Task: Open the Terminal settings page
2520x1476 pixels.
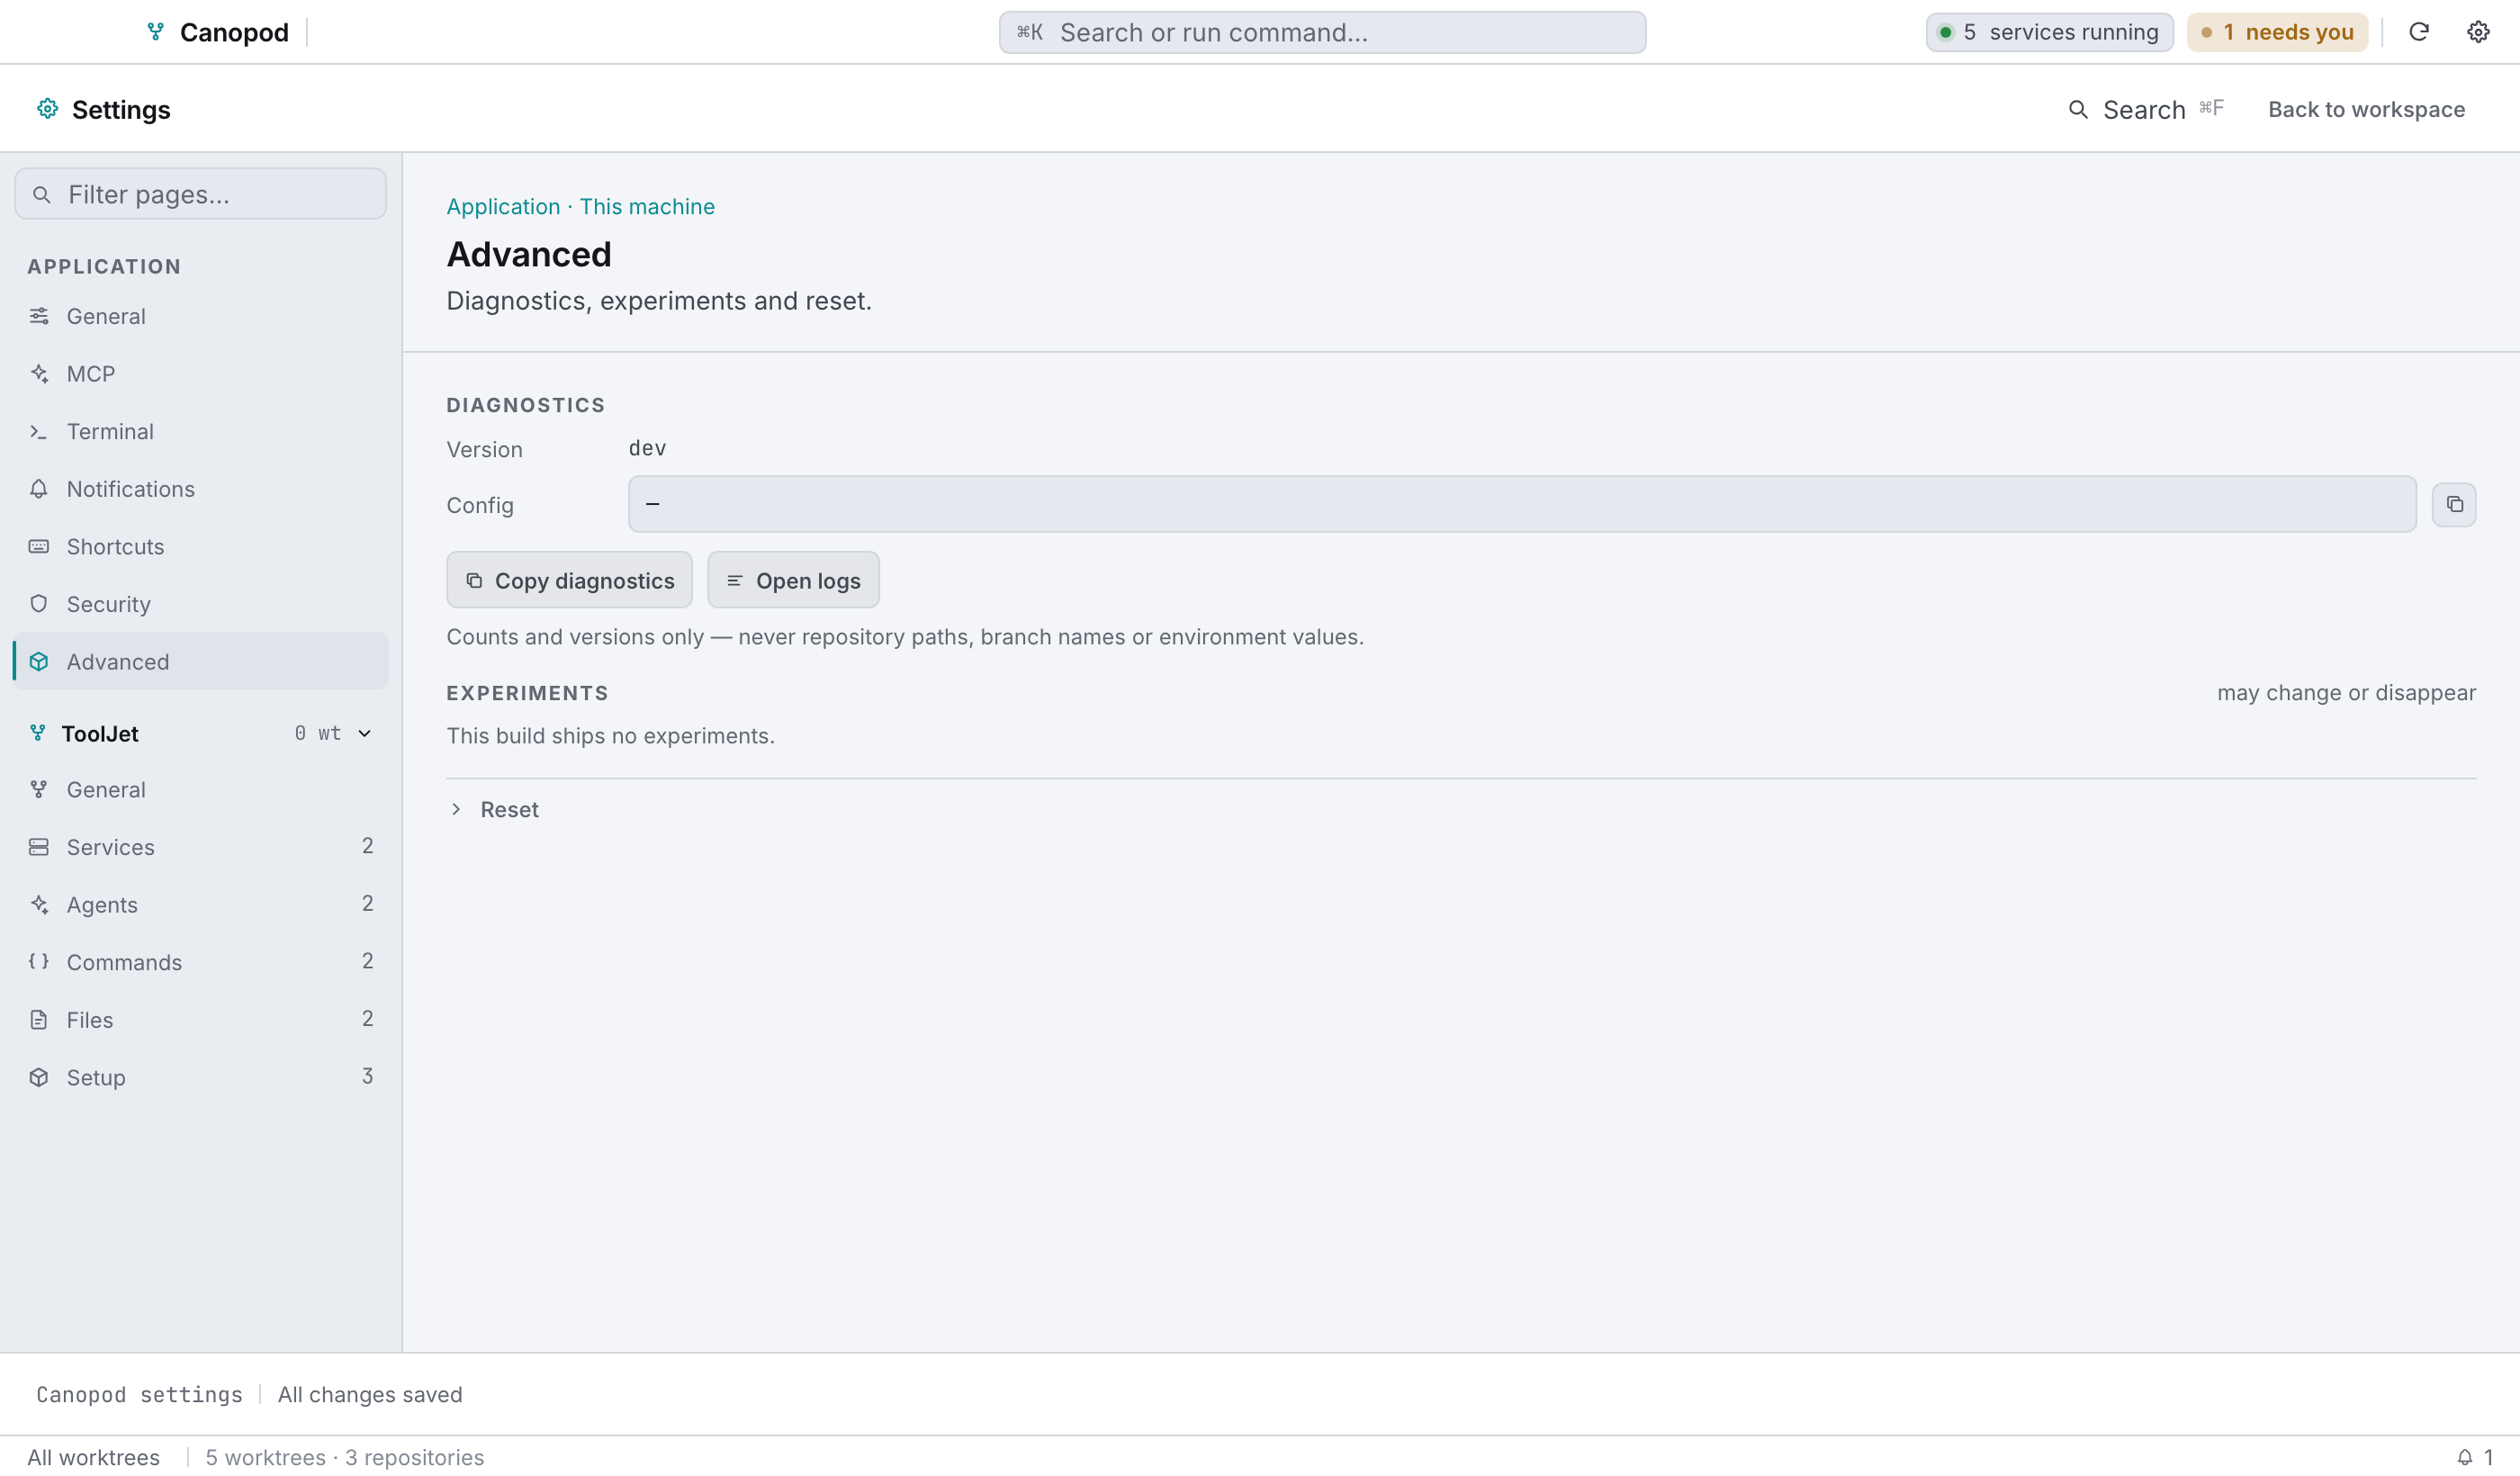Action: pyautogui.click(x=200, y=431)
